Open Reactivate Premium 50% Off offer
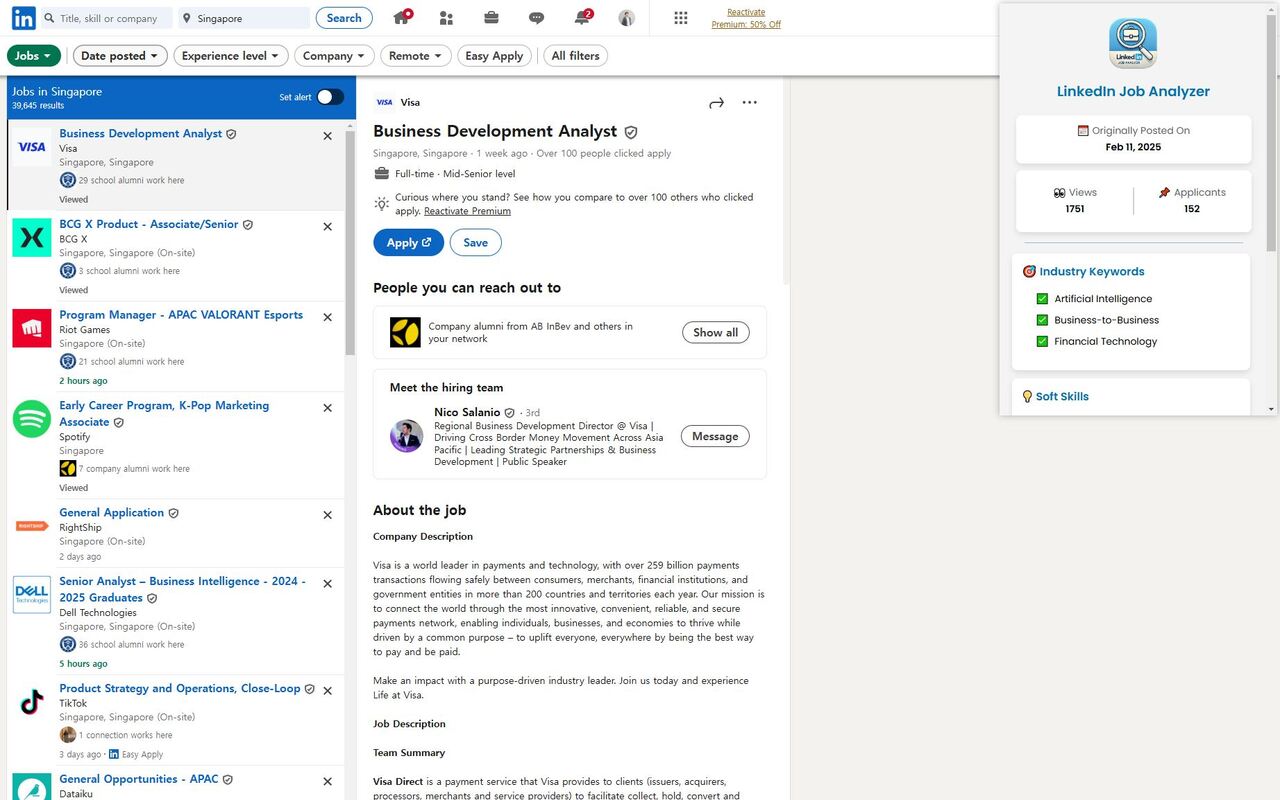 point(746,18)
